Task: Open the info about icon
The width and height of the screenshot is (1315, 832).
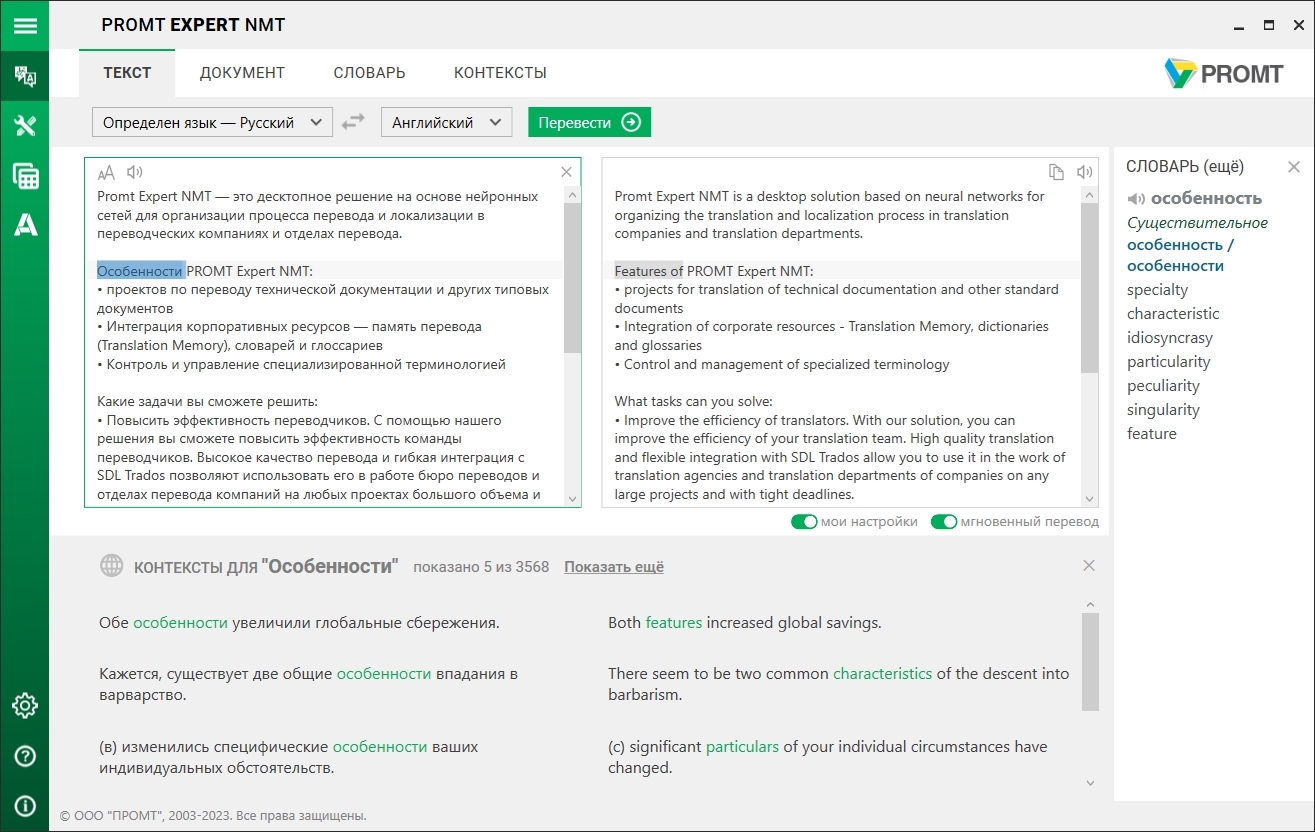Action: point(25,806)
